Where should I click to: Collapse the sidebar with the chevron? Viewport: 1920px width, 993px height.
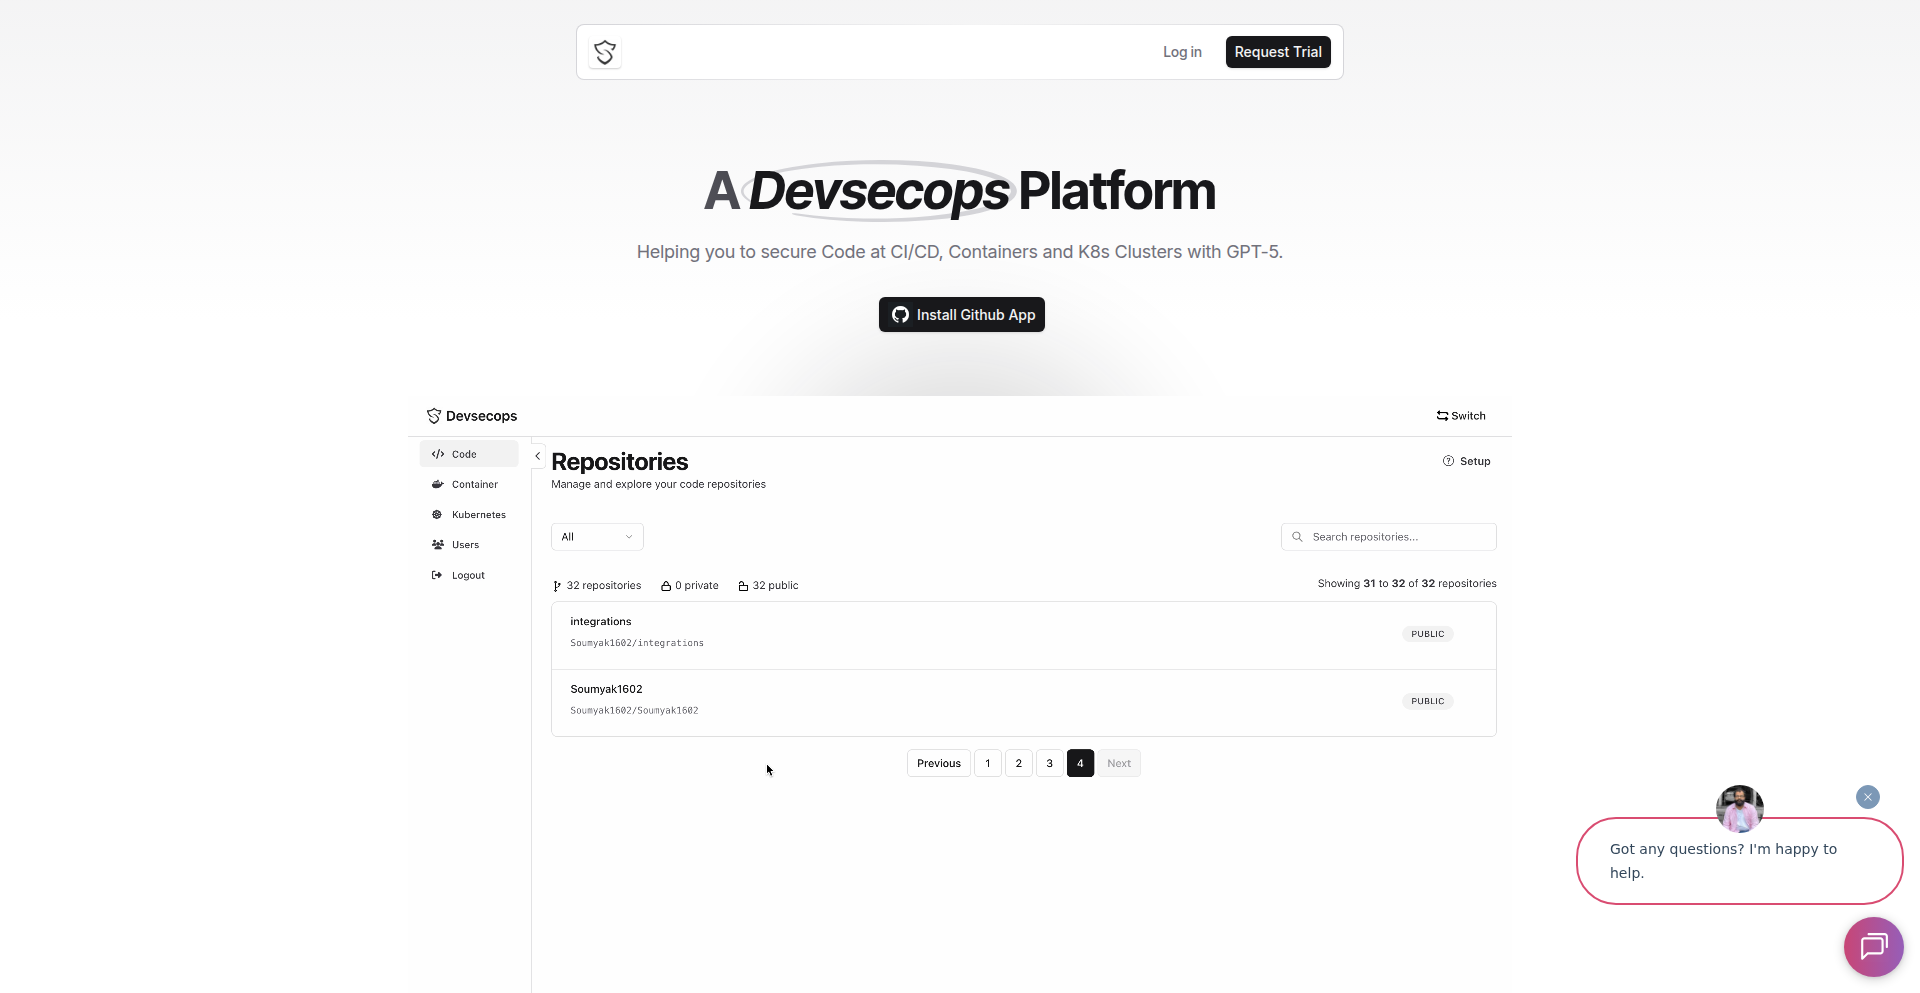(538, 456)
